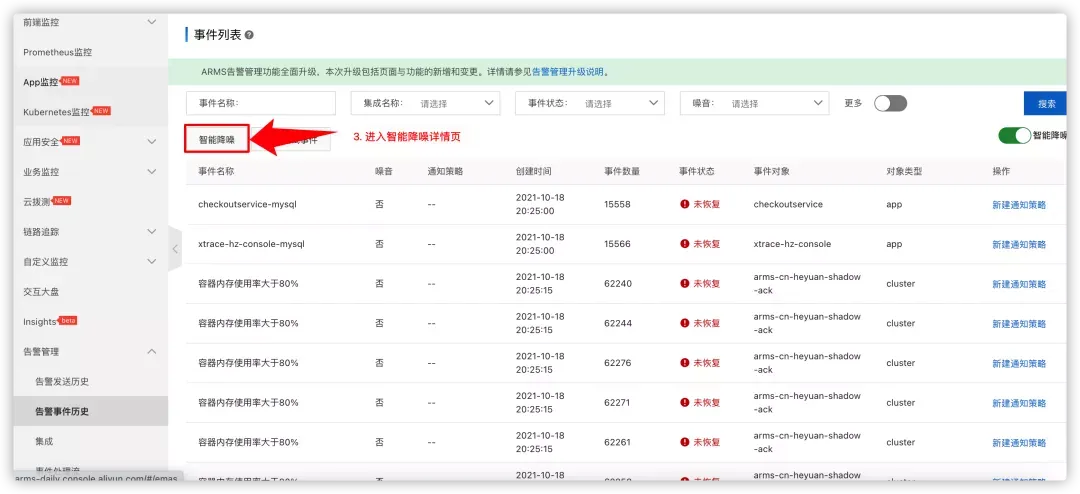Open App监控 in the sidebar
The width and height of the screenshot is (1080, 494).
click(x=41, y=82)
